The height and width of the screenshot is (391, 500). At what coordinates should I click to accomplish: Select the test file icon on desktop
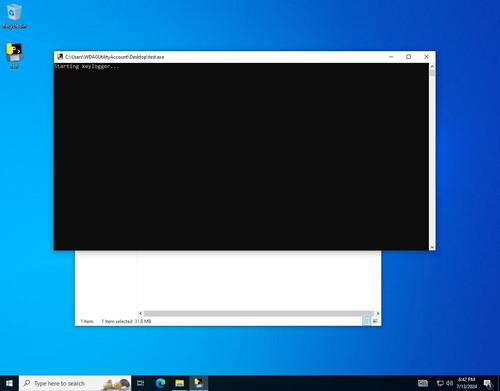(x=14, y=55)
